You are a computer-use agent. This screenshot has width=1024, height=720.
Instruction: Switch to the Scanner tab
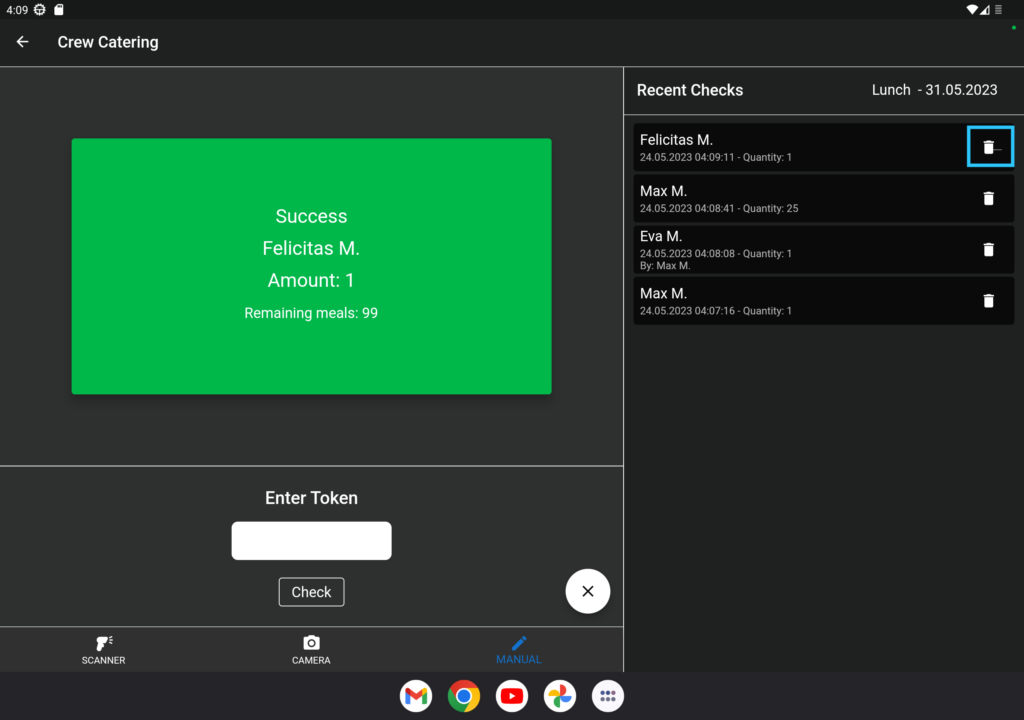coord(103,650)
